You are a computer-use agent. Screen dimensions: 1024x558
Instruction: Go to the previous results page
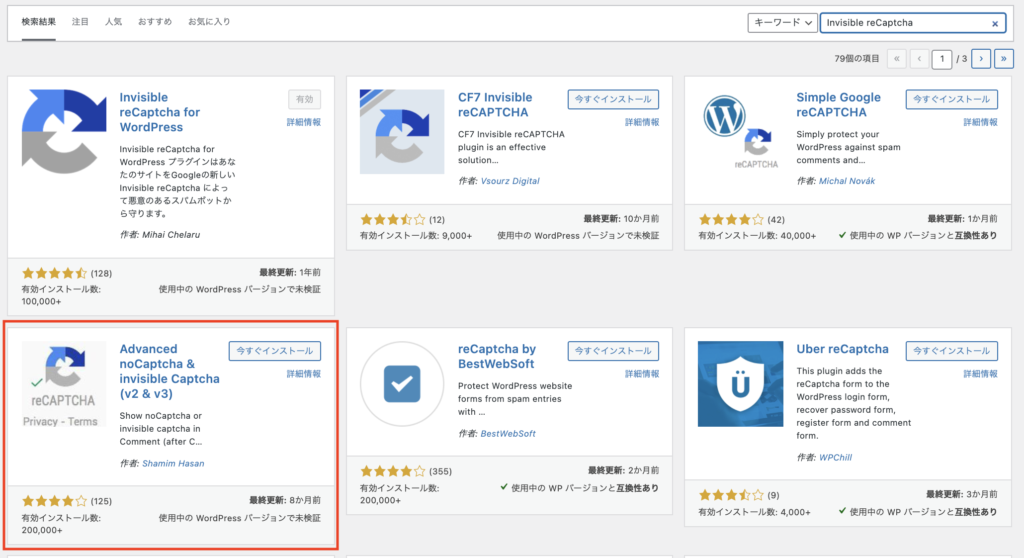(x=920, y=59)
